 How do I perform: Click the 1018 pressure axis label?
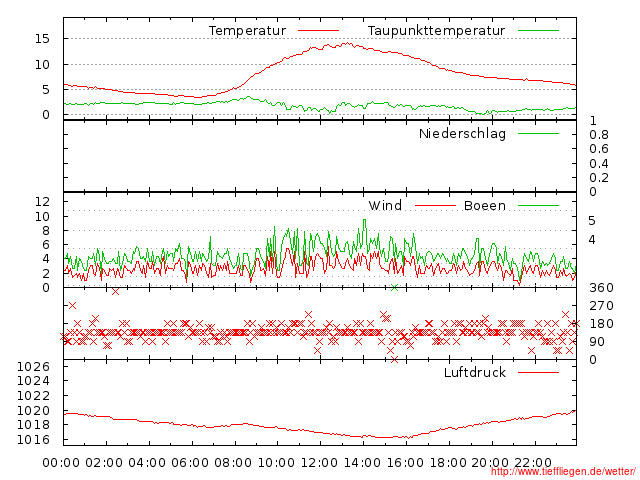click(33, 424)
